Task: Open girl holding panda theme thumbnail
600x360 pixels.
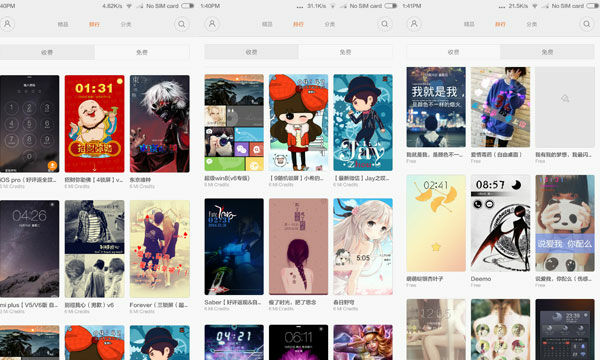Action: [x=565, y=223]
